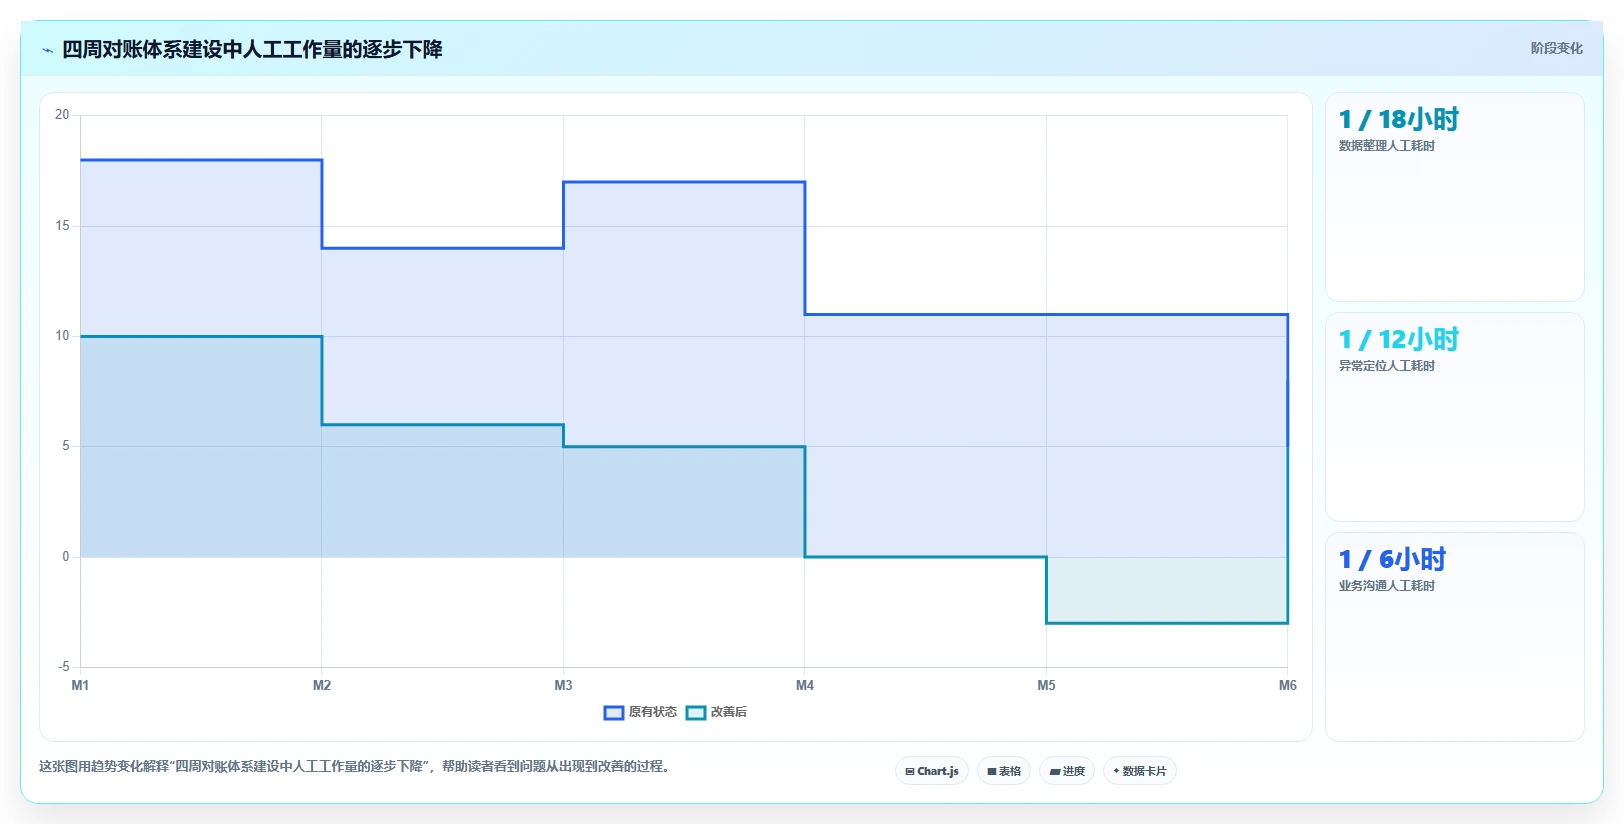Select the 1 / 12小时 data card
Viewport: 1624px width, 824px height.
click(1454, 417)
